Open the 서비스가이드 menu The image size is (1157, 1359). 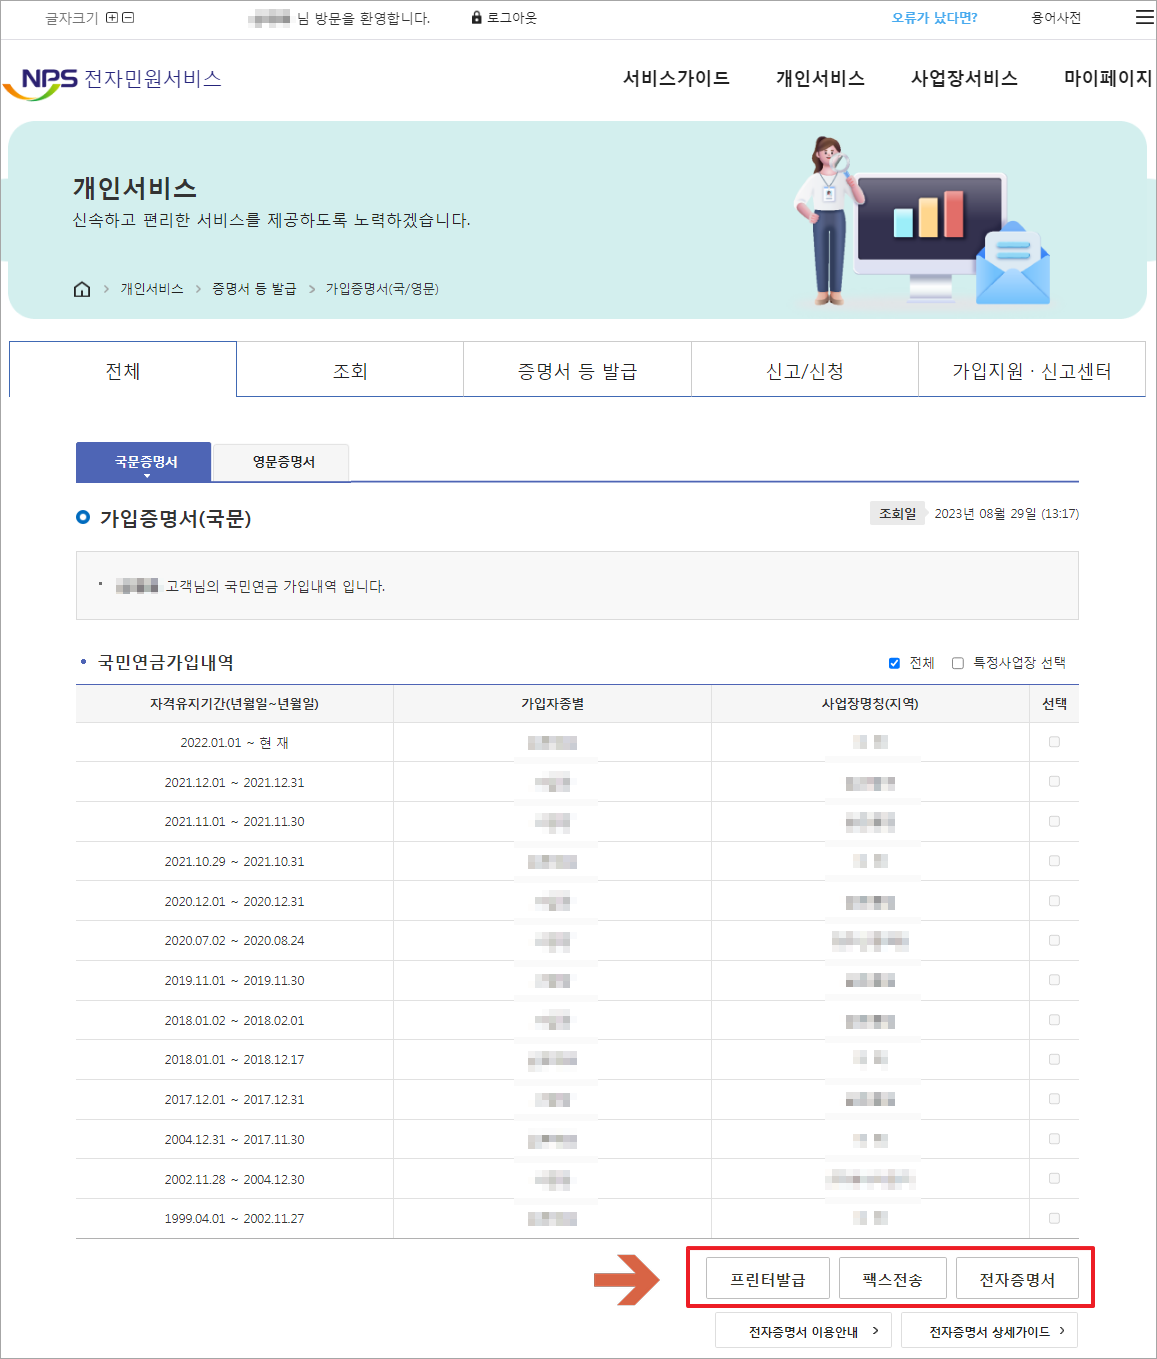point(676,78)
